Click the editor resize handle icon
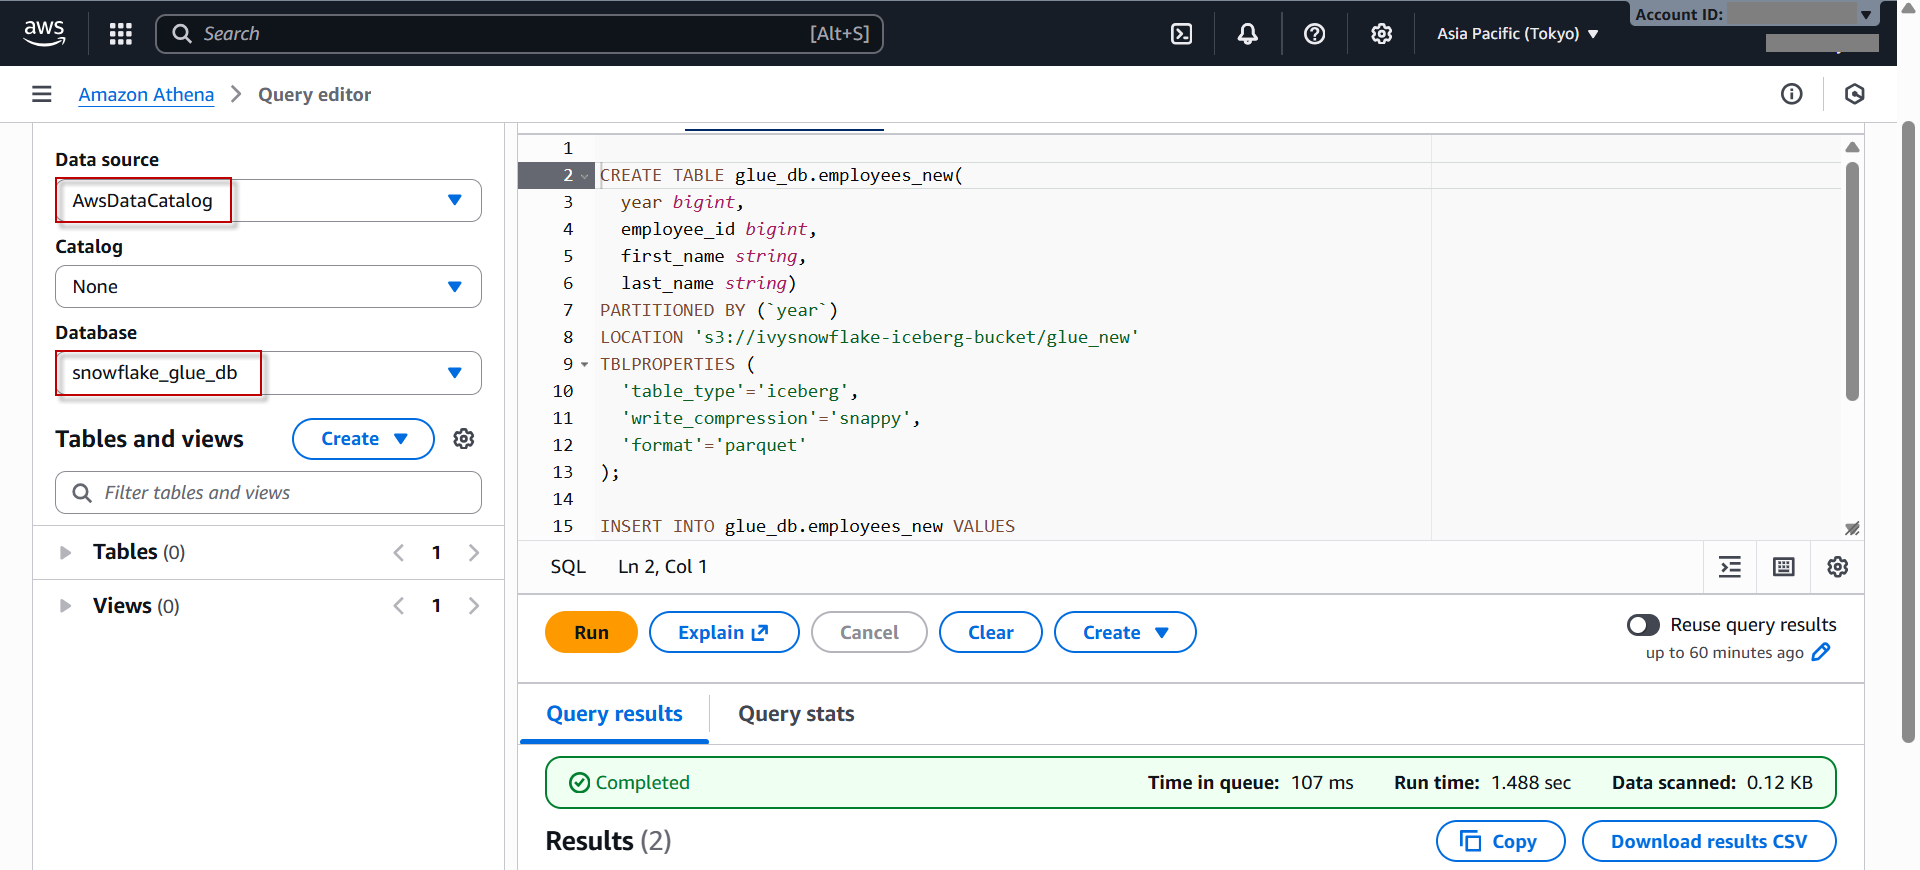This screenshot has width=1920, height=870. point(1852,528)
